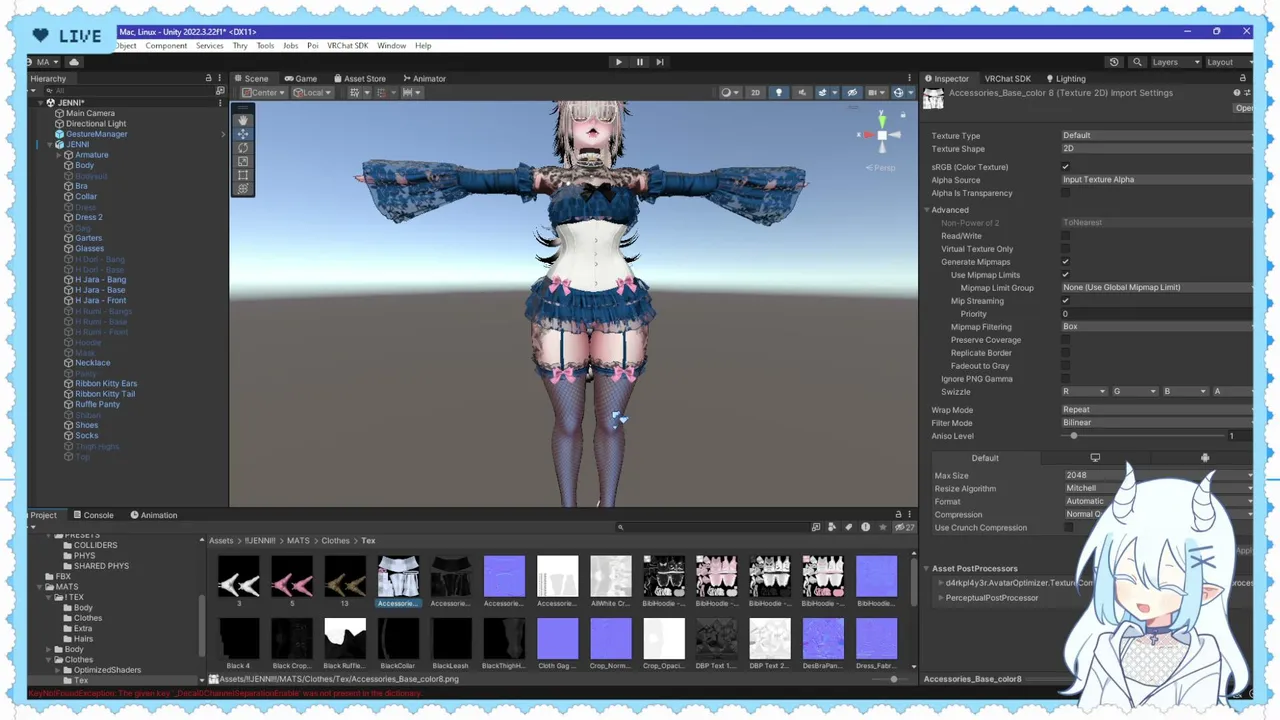The width and height of the screenshot is (1280, 720).
Task: Toggle hidden objects visibility in scene view
Action: click(852, 93)
